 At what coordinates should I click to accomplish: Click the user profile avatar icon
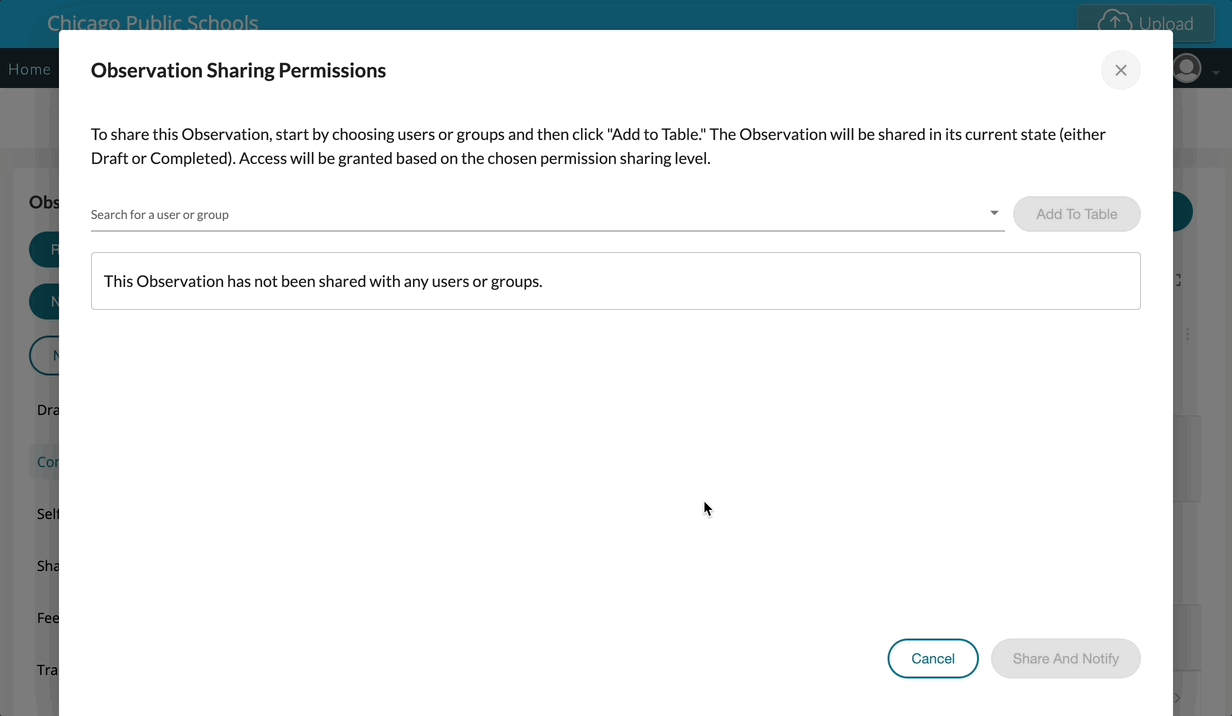tap(1187, 68)
